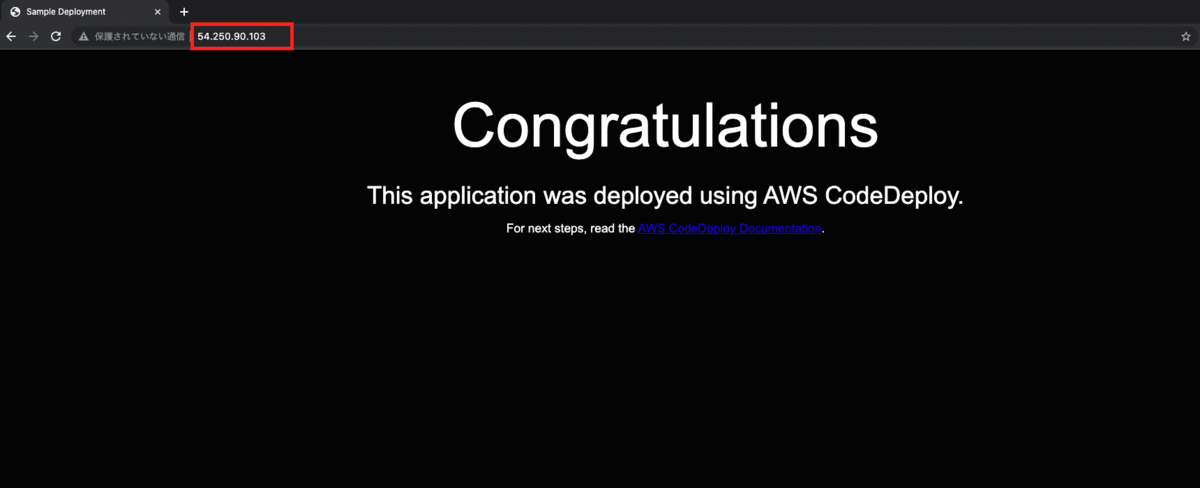
Task: Open a new tab with the plus button
Action: 184,12
